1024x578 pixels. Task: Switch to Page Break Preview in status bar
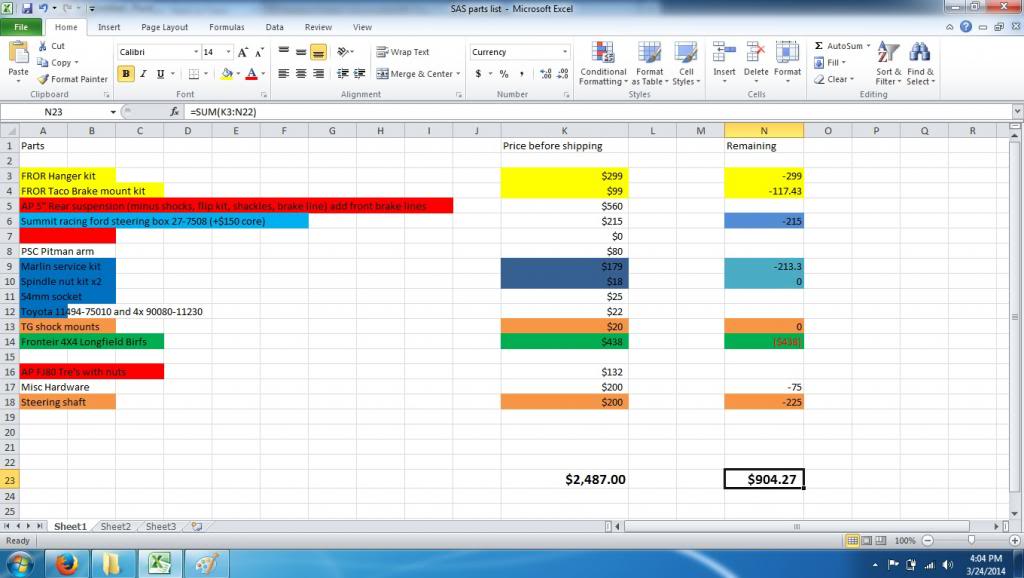click(881, 541)
